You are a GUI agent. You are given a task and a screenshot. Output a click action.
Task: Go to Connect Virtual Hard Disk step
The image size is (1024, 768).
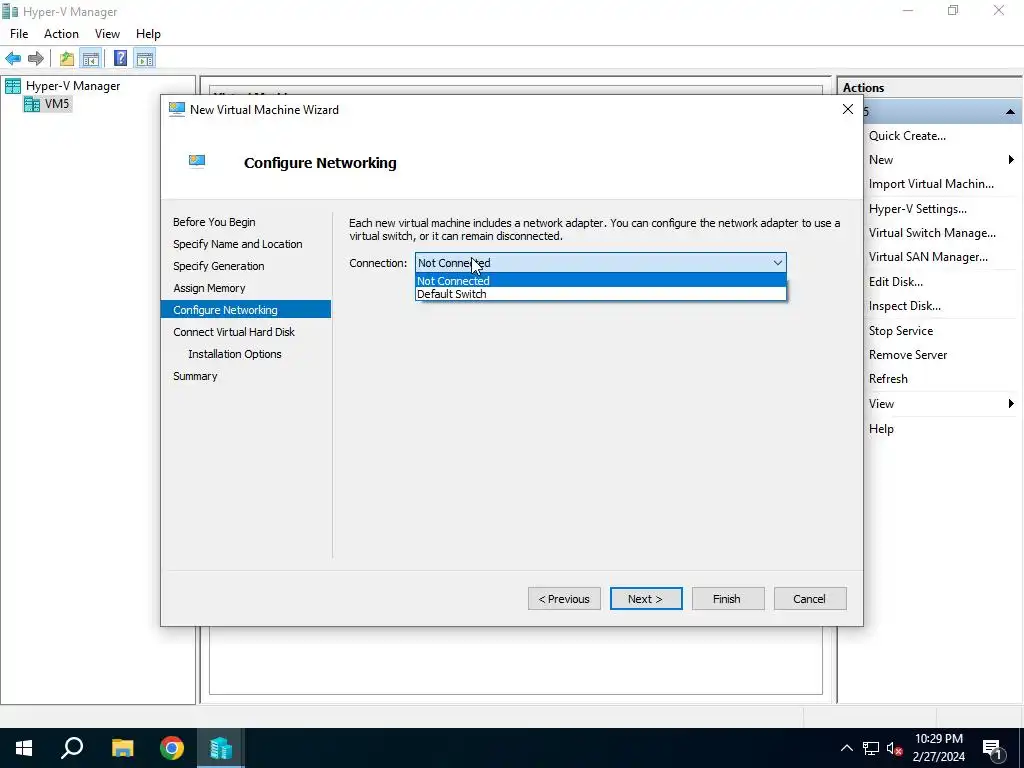[234, 332]
